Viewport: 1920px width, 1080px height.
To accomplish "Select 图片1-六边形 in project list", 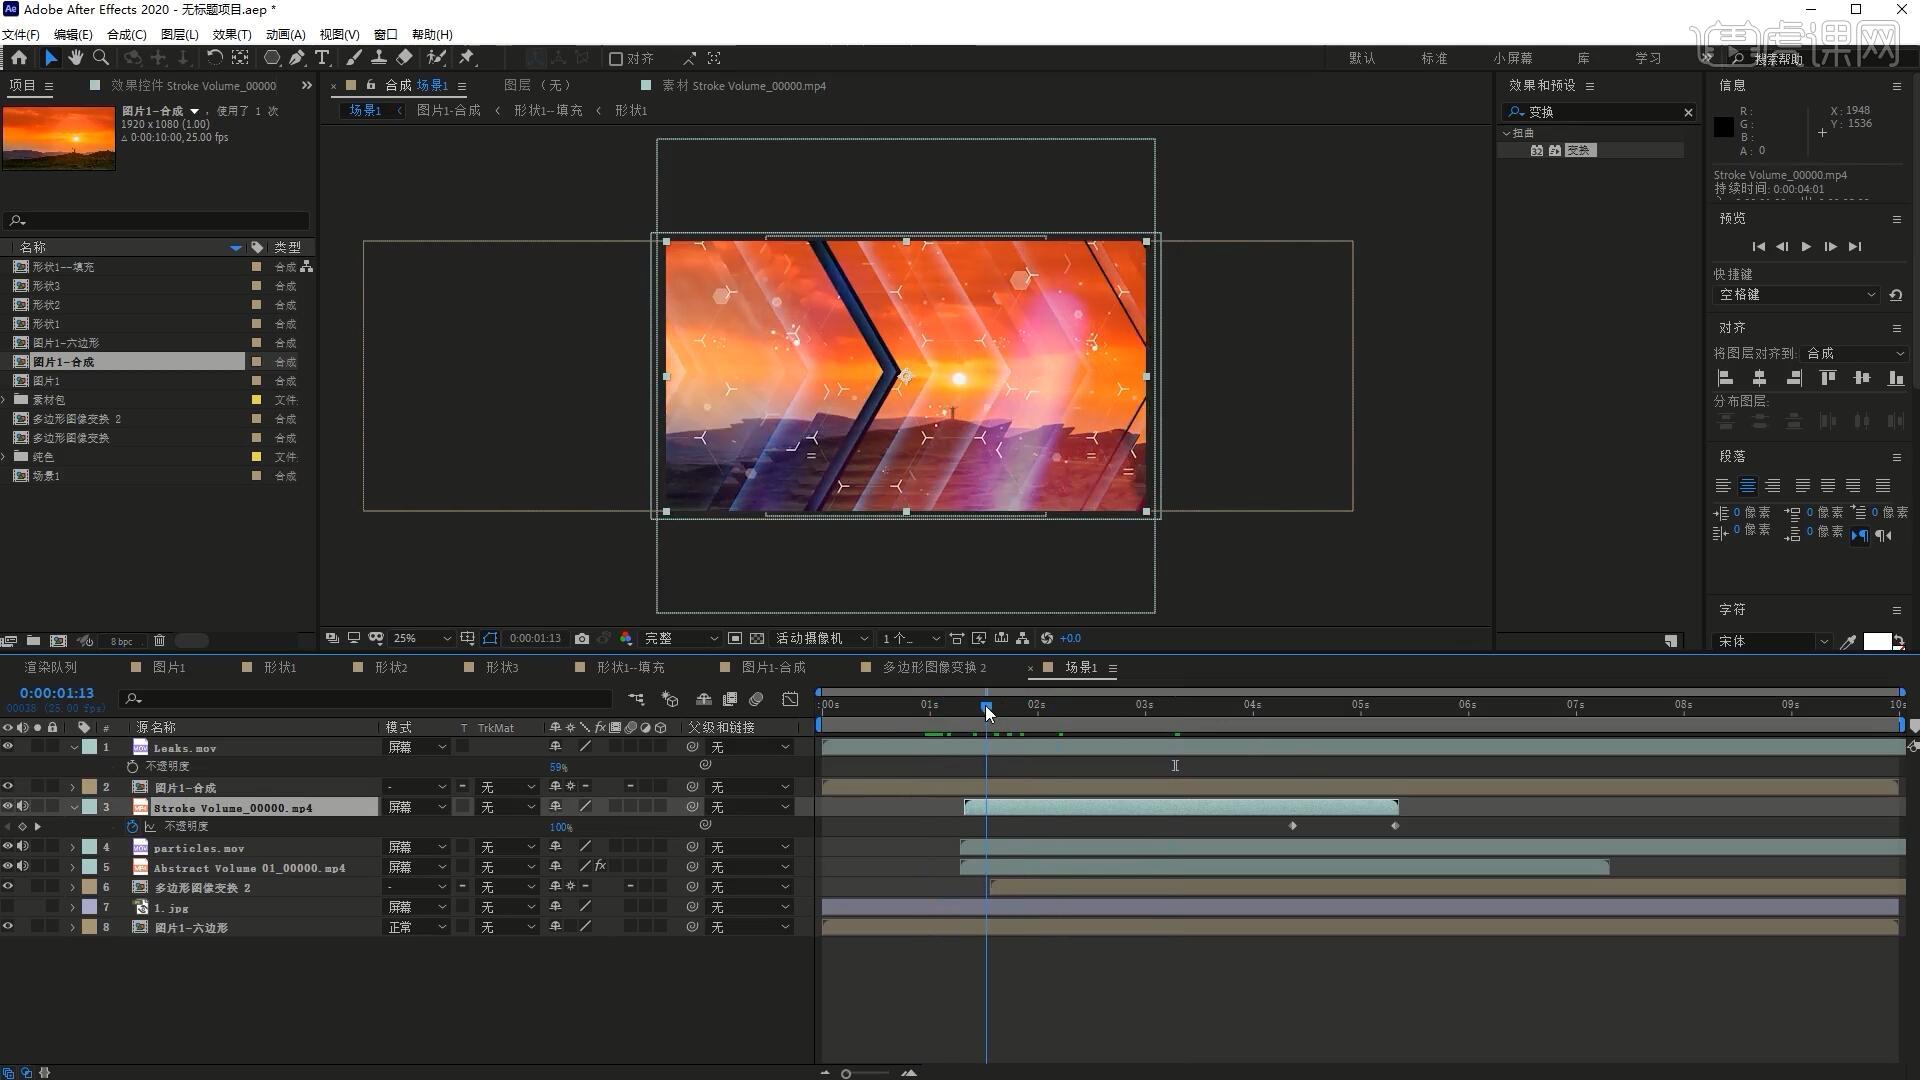I will point(66,343).
